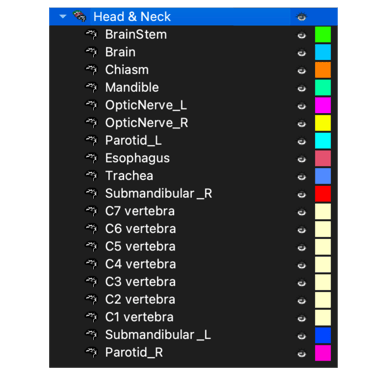The width and height of the screenshot is (382, 384).
Task: Click the structure icon next to Esophagus
Action: point(91,158)
